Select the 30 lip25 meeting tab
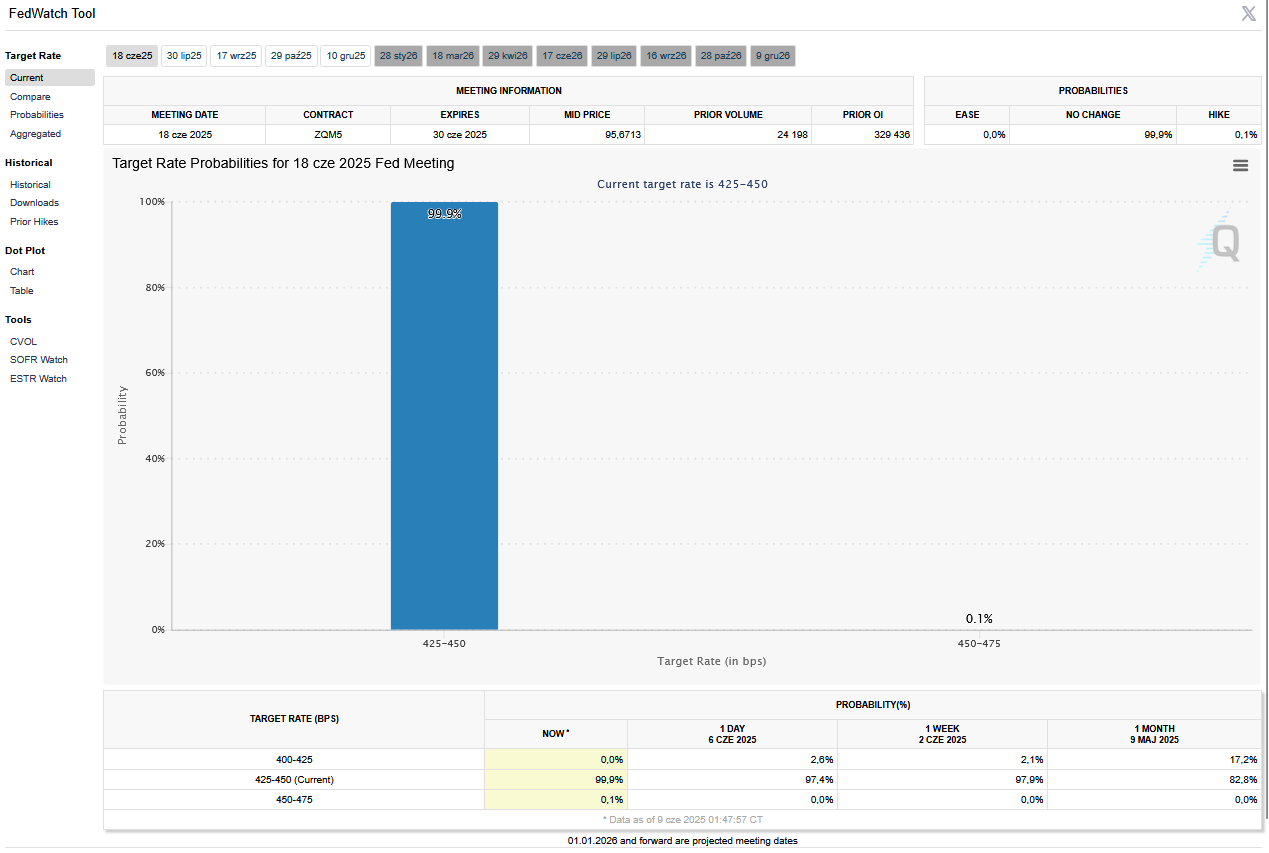 (x=184, y=56)
